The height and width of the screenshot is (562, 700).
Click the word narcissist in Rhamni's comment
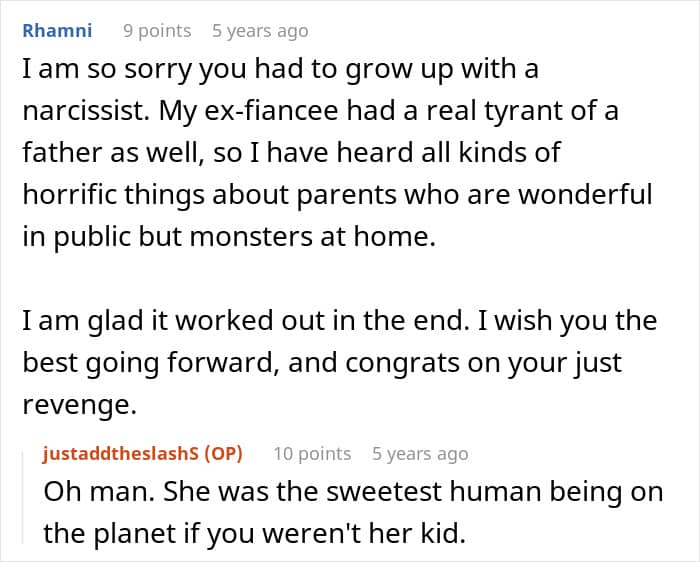(x=85, y=111)
